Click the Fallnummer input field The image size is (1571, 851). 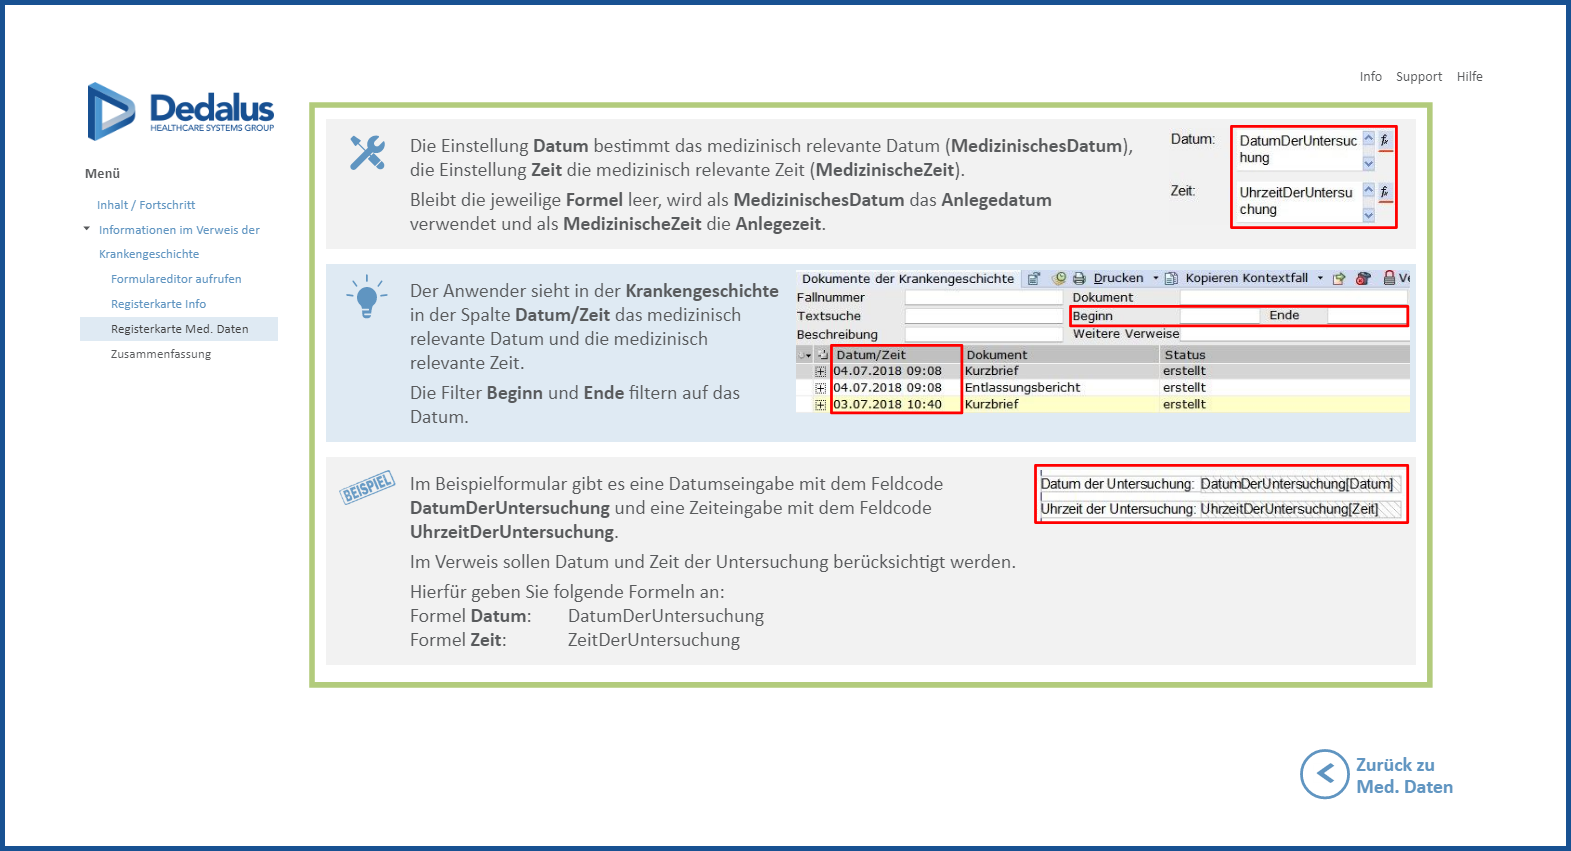[x=983, y=298]
